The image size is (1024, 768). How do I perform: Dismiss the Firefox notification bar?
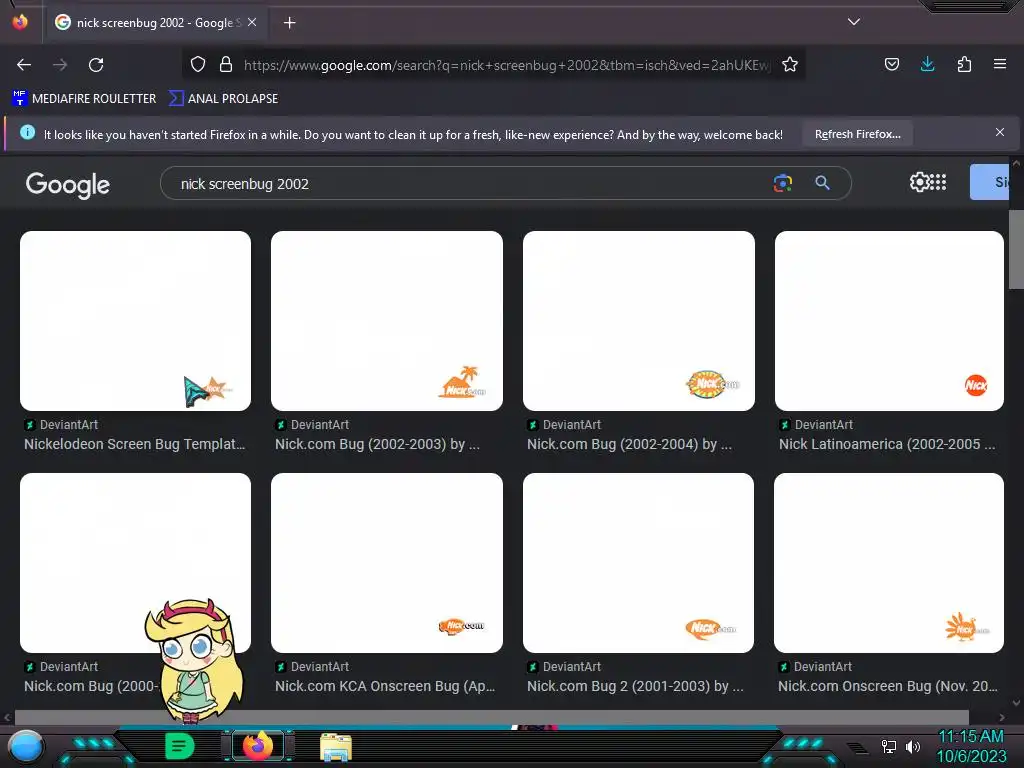[999, 133]
